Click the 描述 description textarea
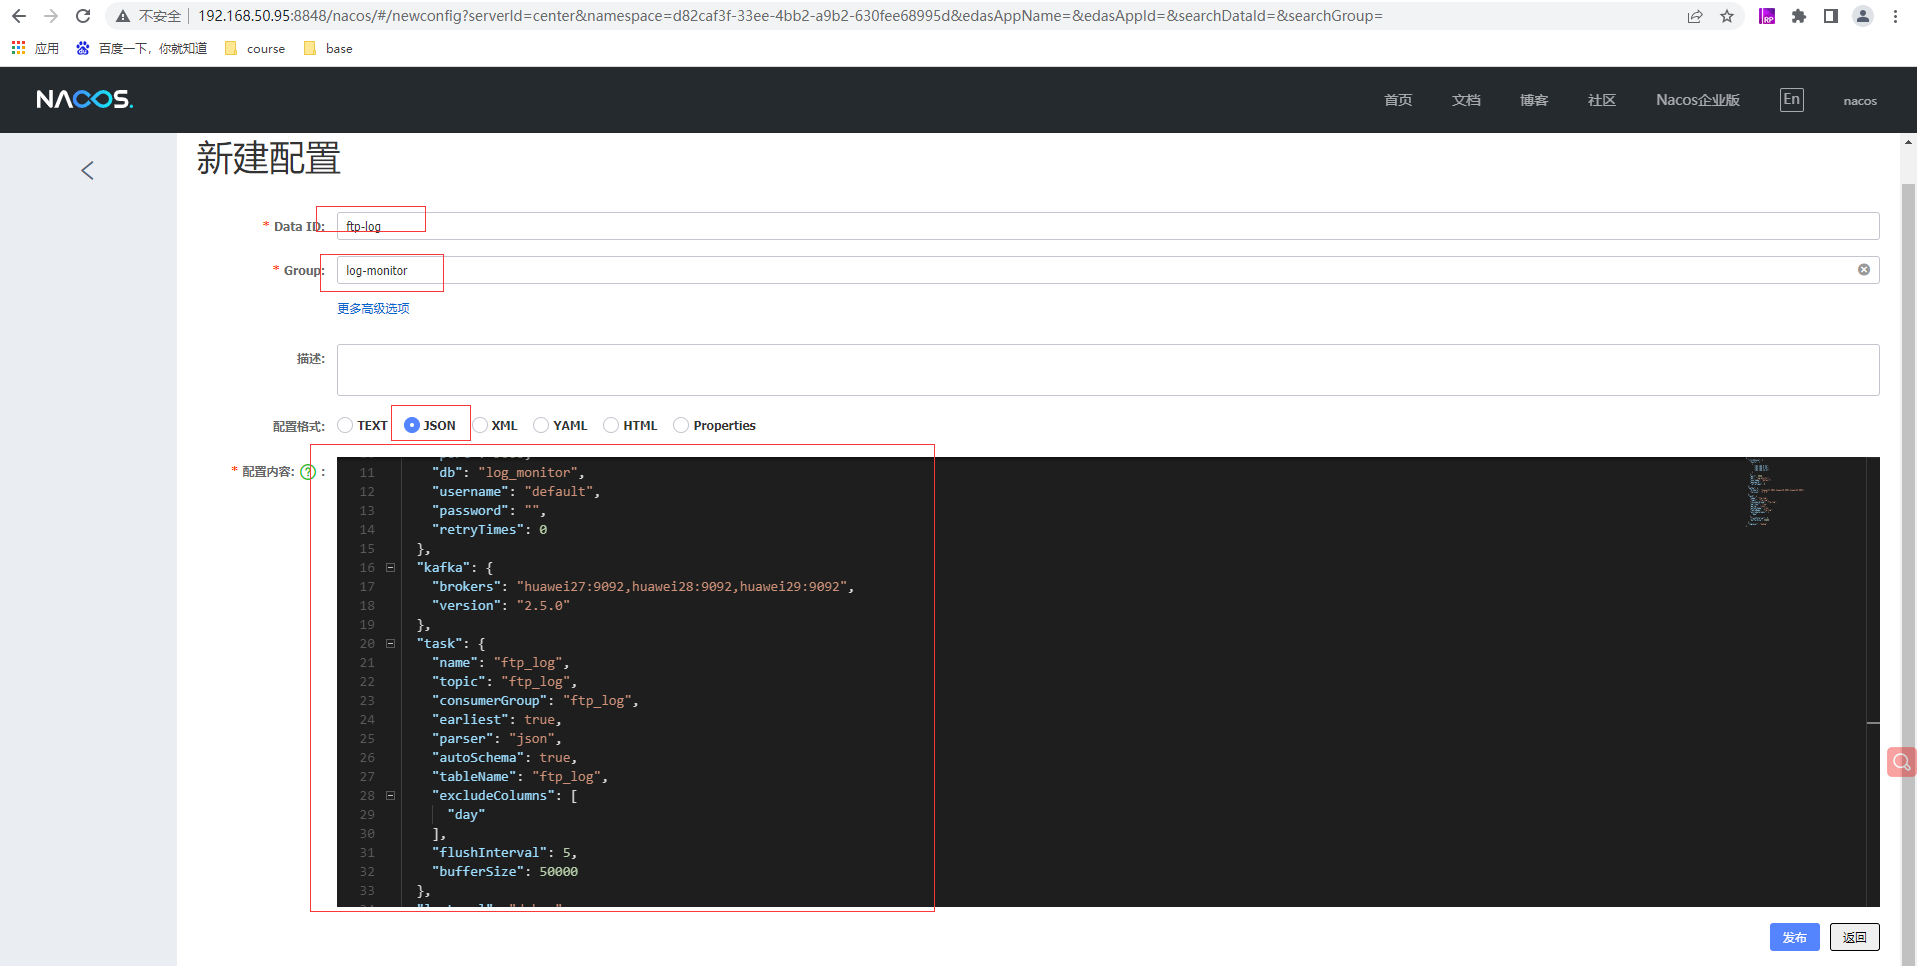The width and height of the screenshot is (1917, 966). point(1108,370)
